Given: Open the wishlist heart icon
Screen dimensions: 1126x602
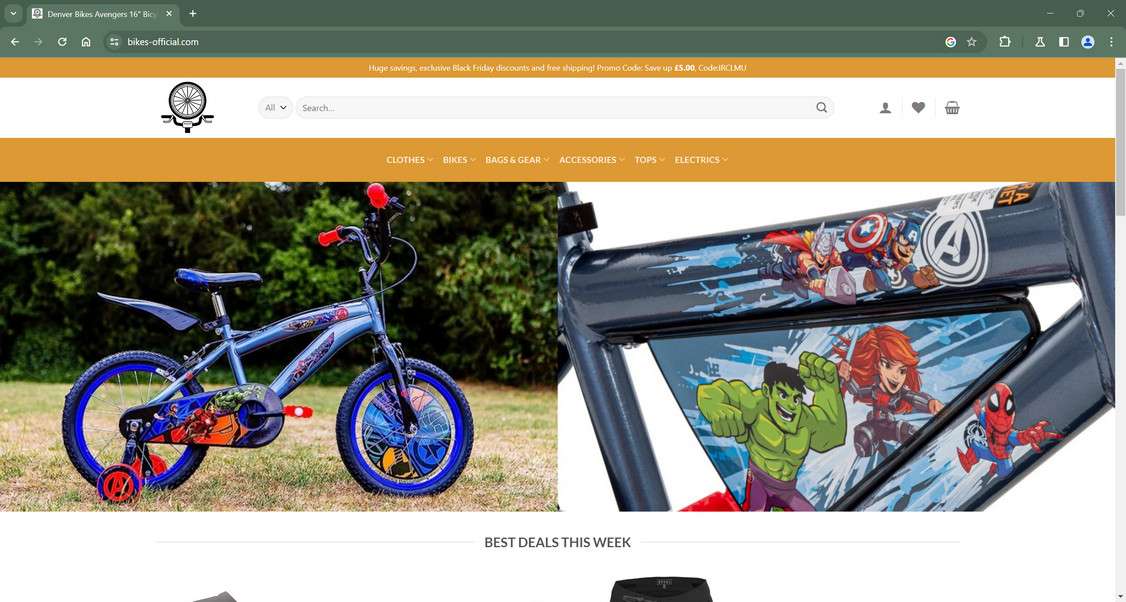Looking at the screenshot, I should (x=918, y=108).
